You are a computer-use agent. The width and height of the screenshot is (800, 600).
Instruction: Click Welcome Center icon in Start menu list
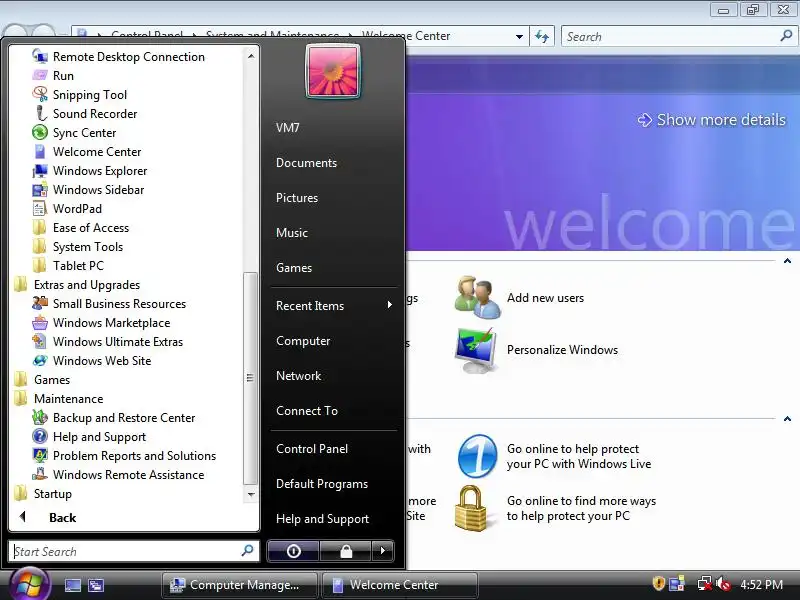click(40, 152)
